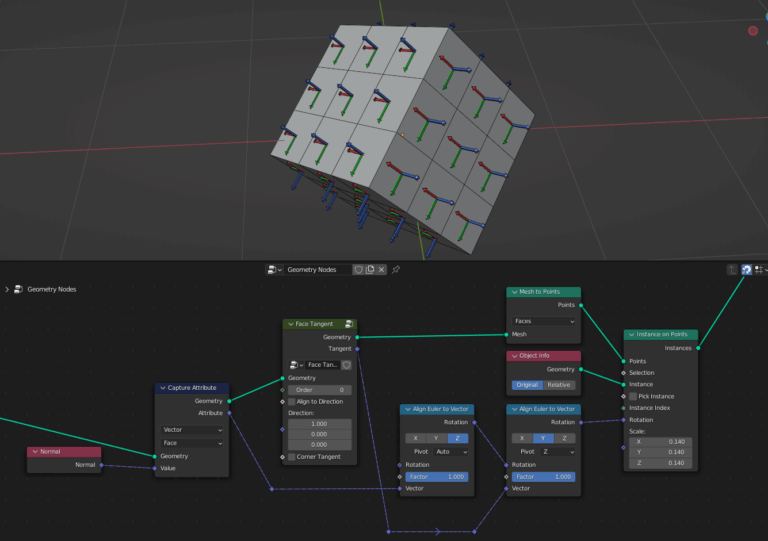Open group browse icon inside Face Tangent node
This screenshot has width=768, height=541.
[296, 365]
